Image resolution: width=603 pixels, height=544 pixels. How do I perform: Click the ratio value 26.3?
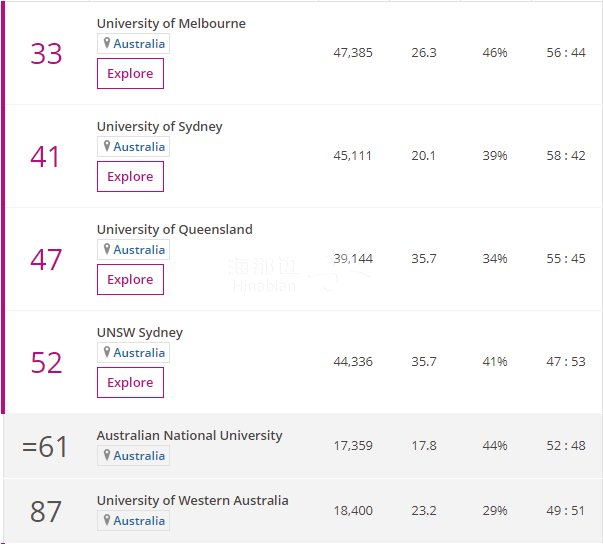pyautogui.click(x=424, y=53)
